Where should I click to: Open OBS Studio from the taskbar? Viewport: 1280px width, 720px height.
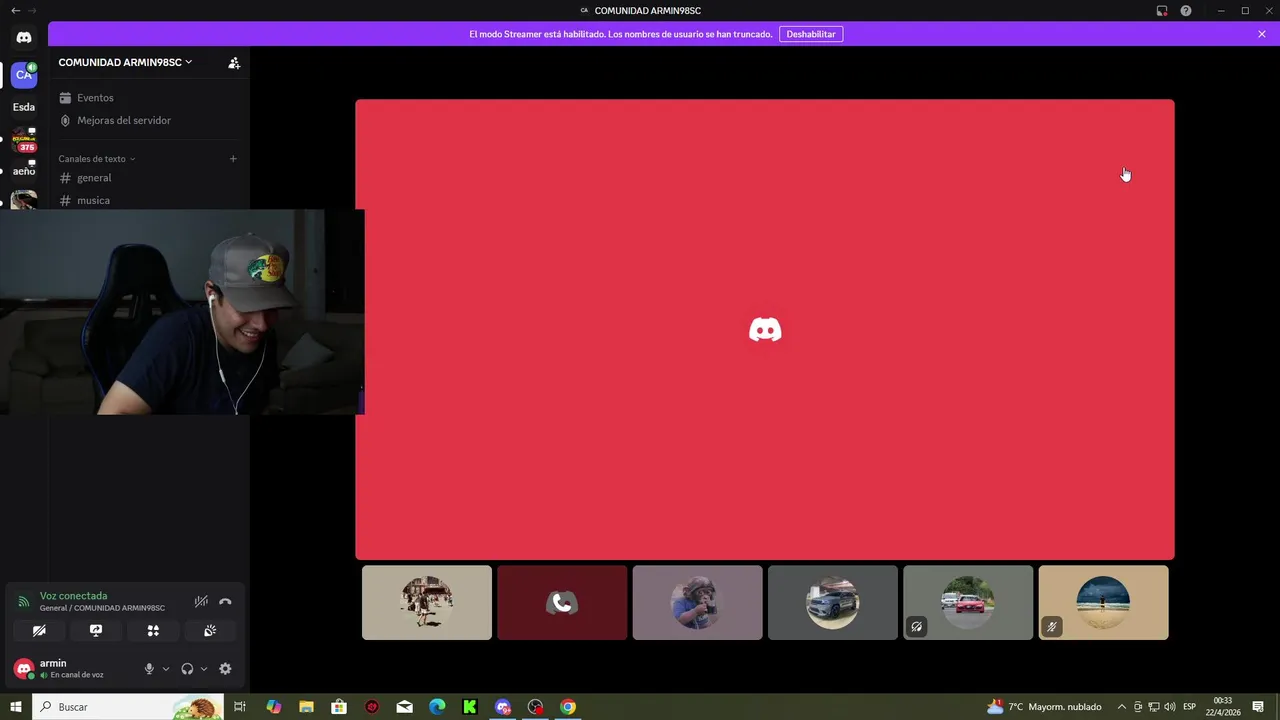(x=535, y=707)
